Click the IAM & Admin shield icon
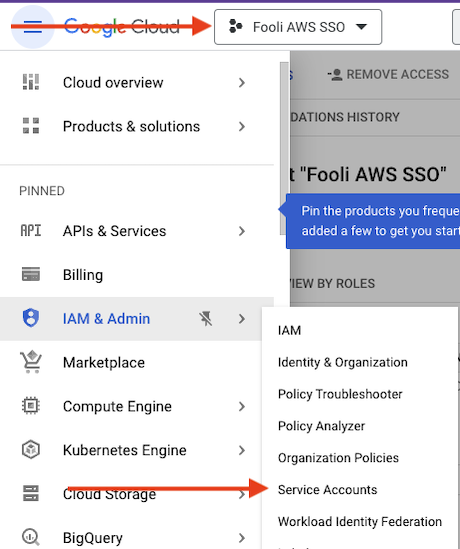Image resolution: width=460 pixels, height=549 pixels. [31, 318]
